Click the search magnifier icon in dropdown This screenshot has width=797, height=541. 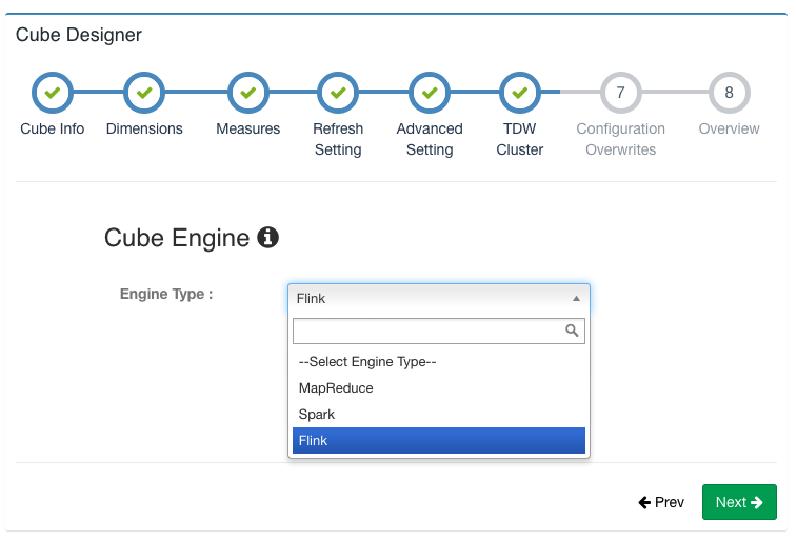pos(572,331)
